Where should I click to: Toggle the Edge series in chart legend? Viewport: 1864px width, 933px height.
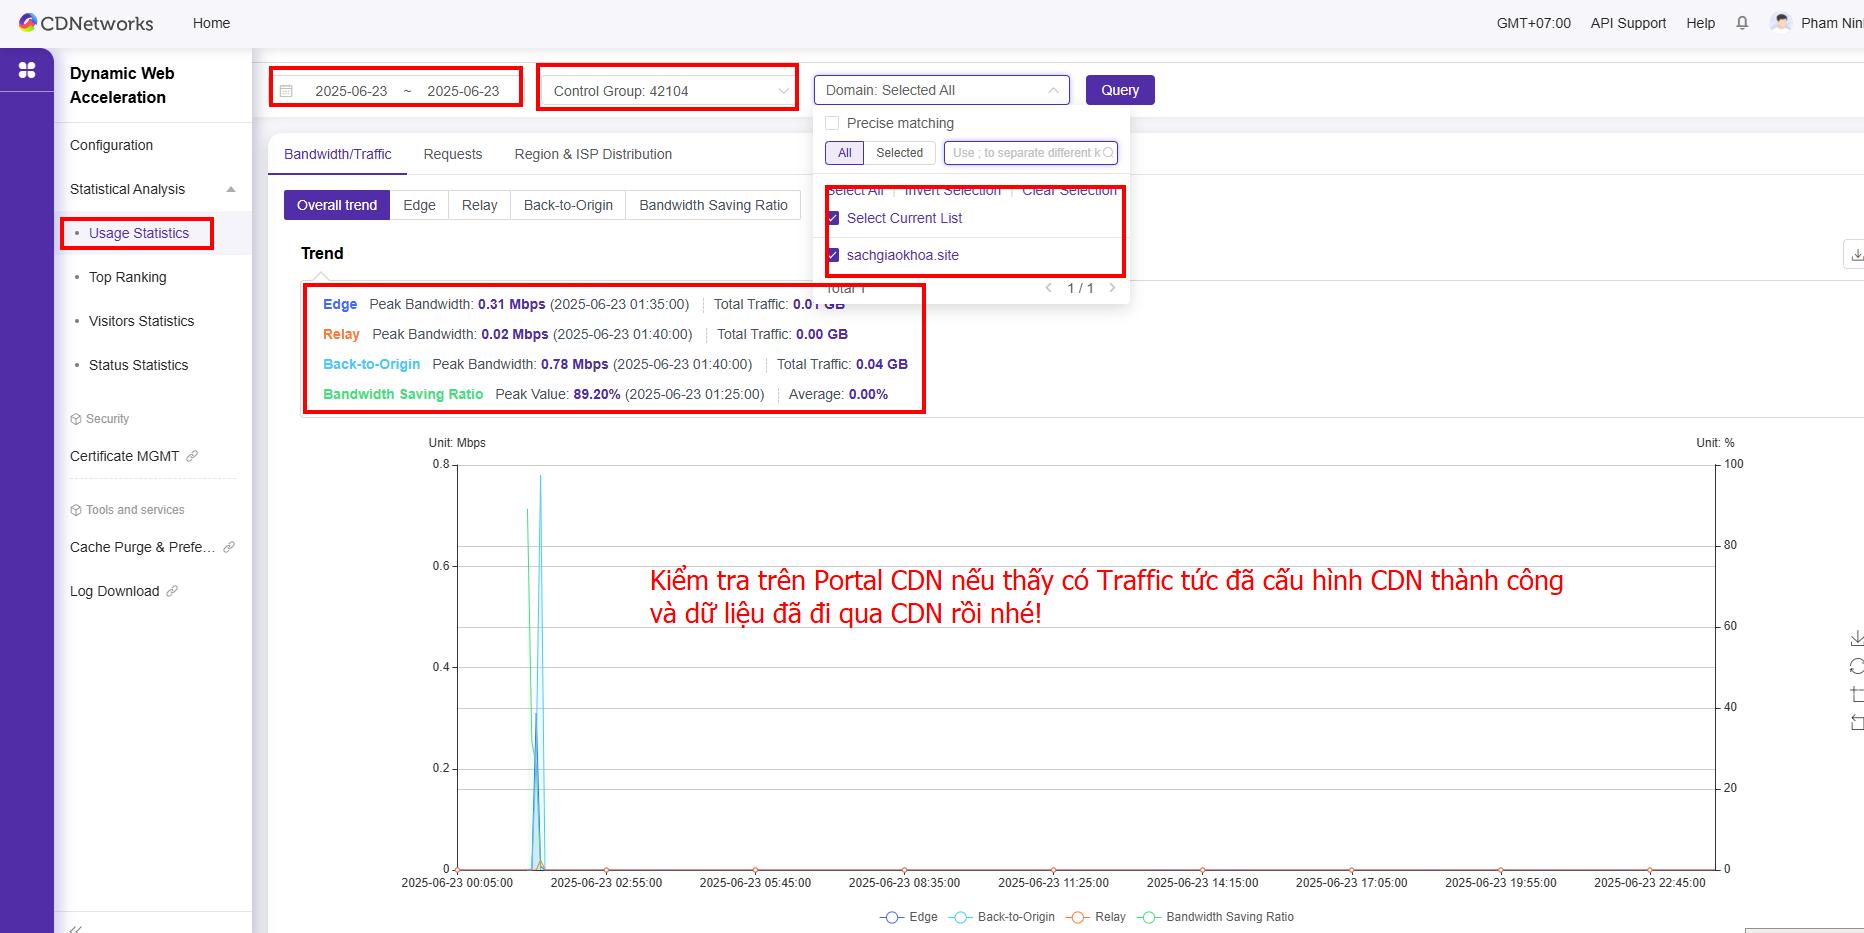(909, 917)
